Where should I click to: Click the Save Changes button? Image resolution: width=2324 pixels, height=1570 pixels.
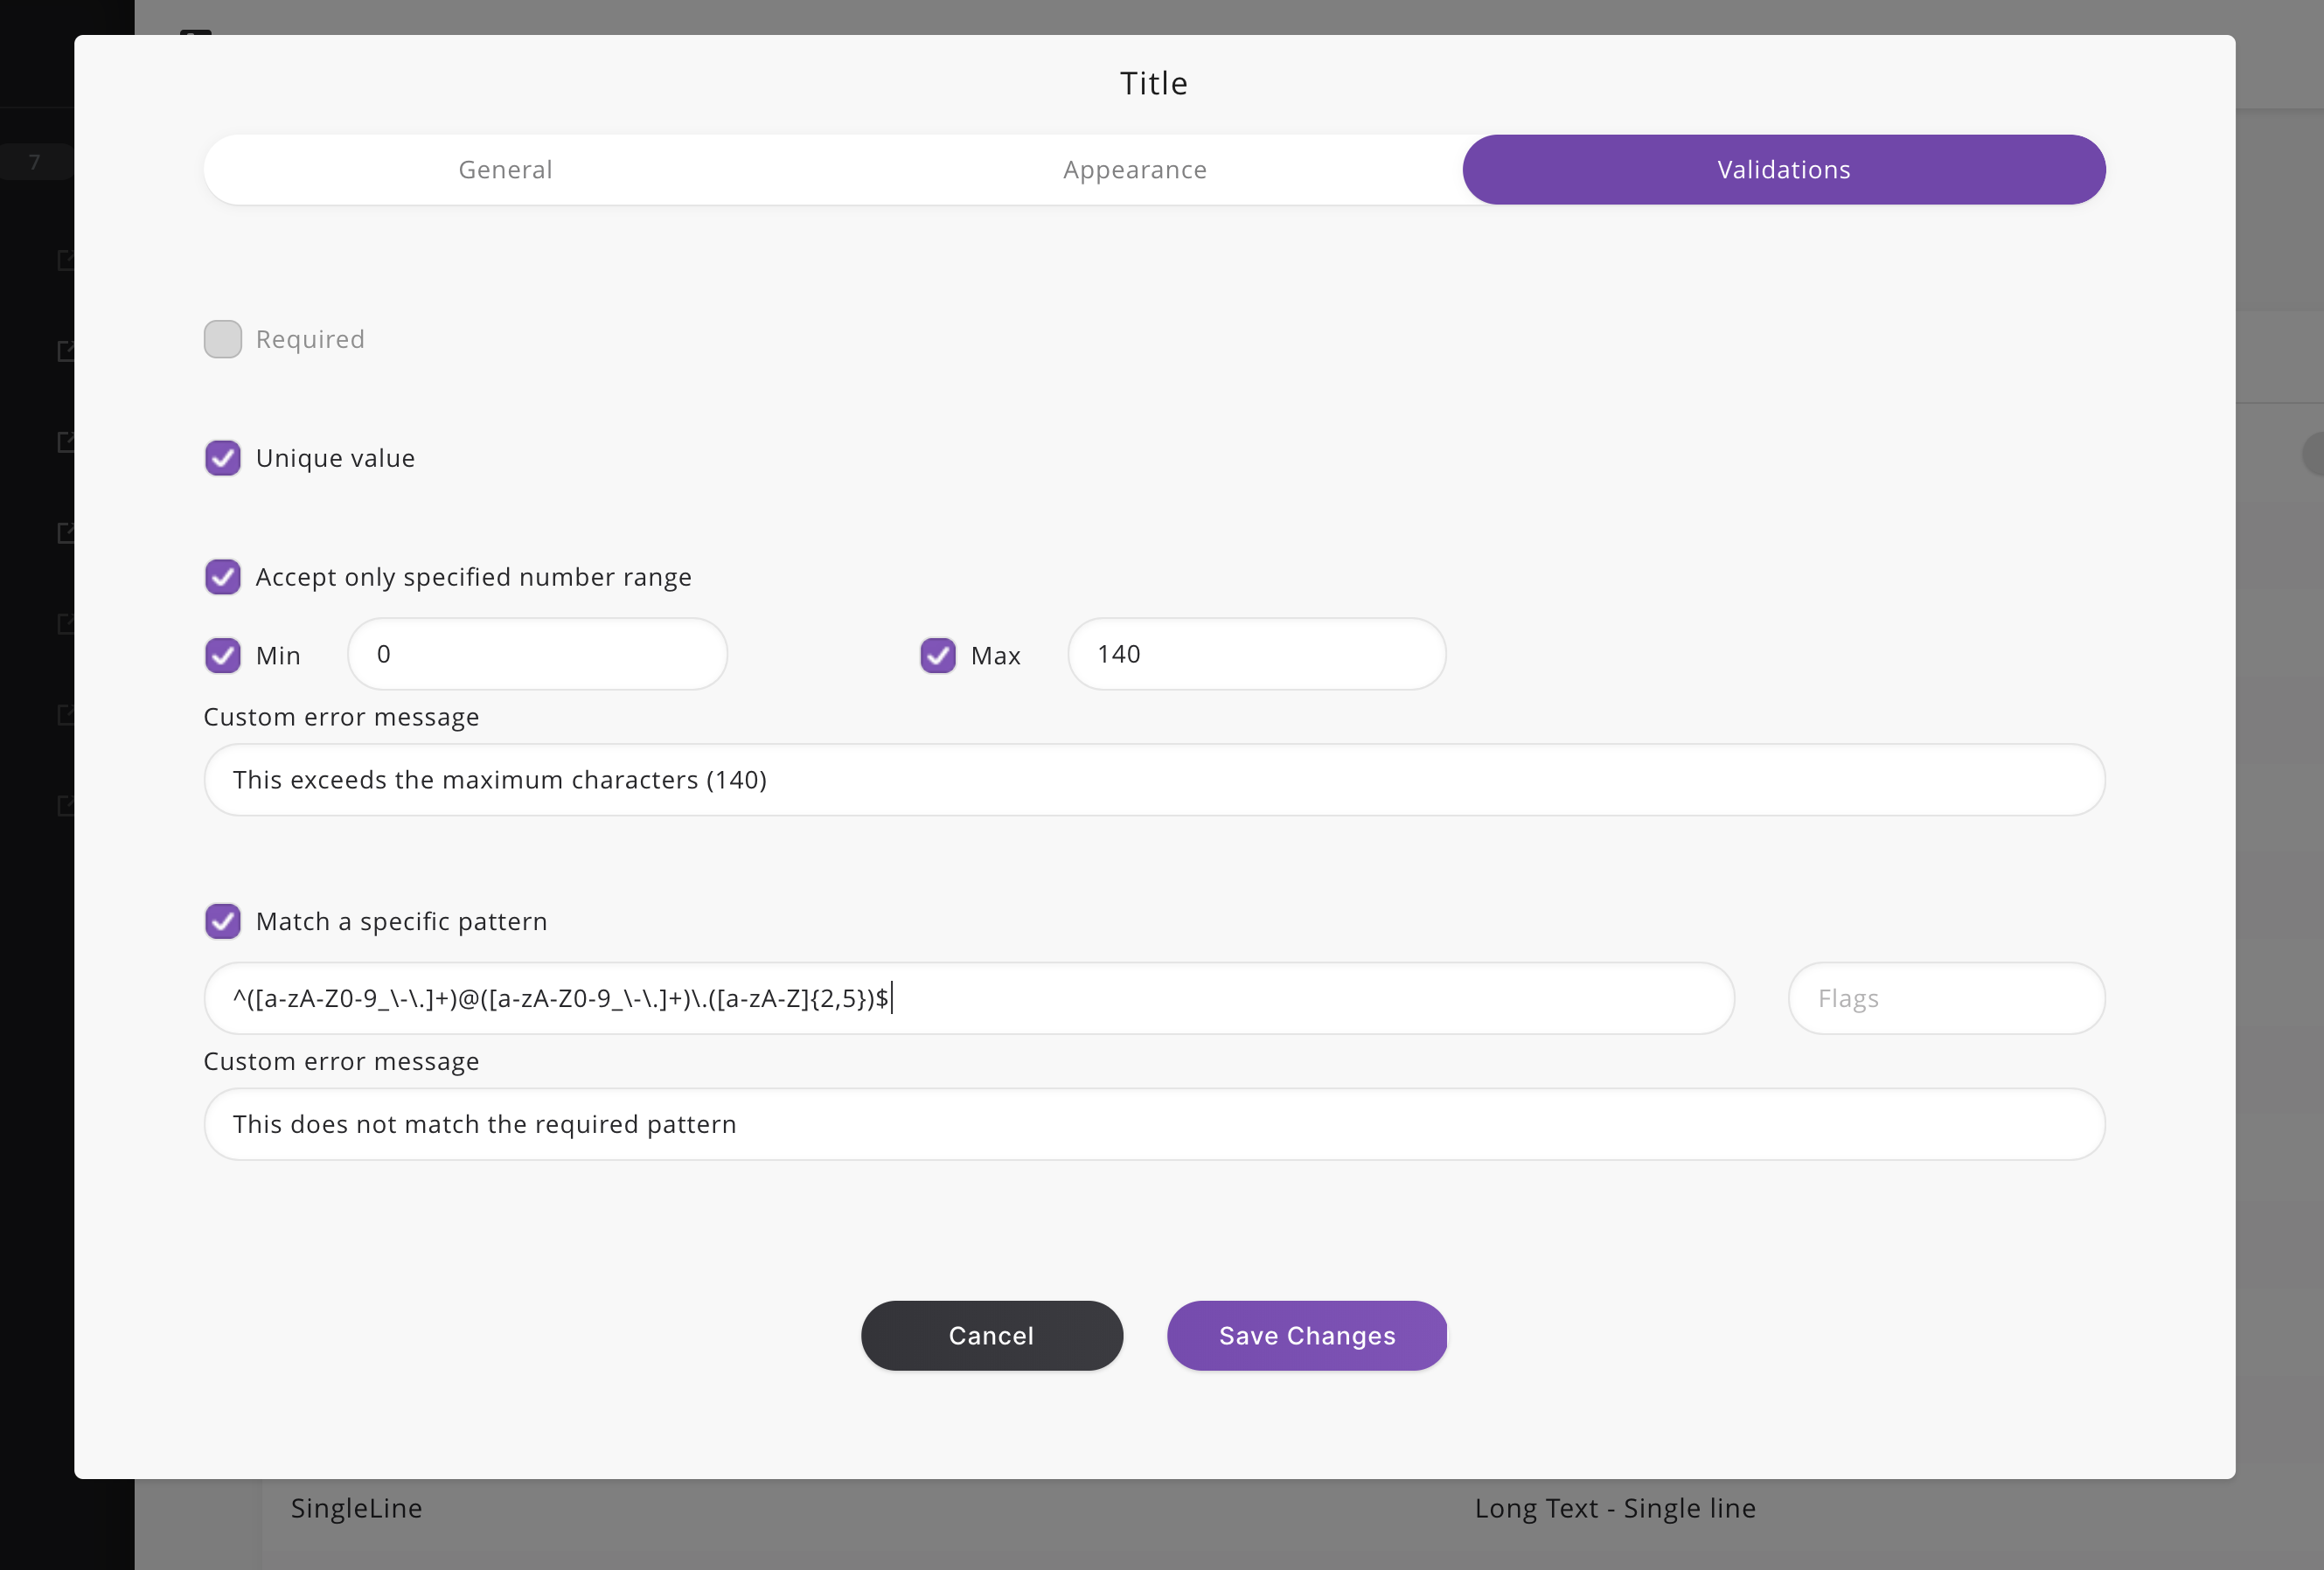1307,1335
